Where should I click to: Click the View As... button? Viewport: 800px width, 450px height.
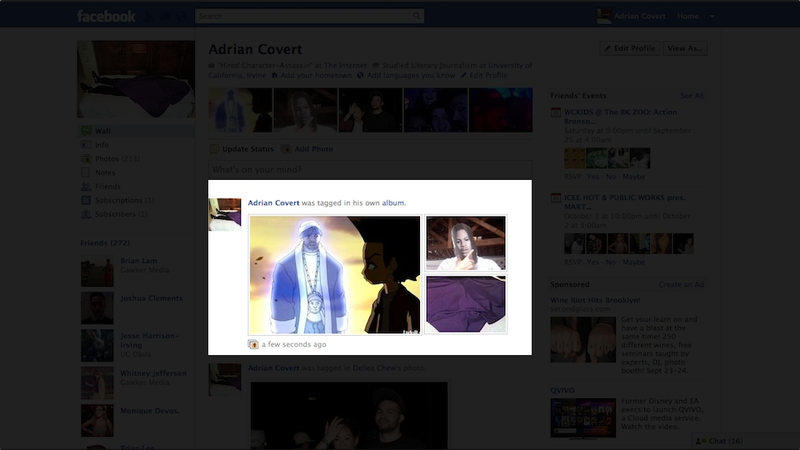[685, 48]
